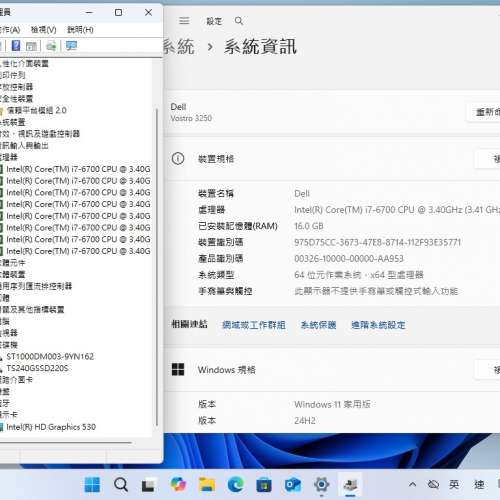This screenshot has height=500, width=500.
Task: Click the copy button on the 裝置規格 header row
Action: pyautogui.click(x=488, y=159)
